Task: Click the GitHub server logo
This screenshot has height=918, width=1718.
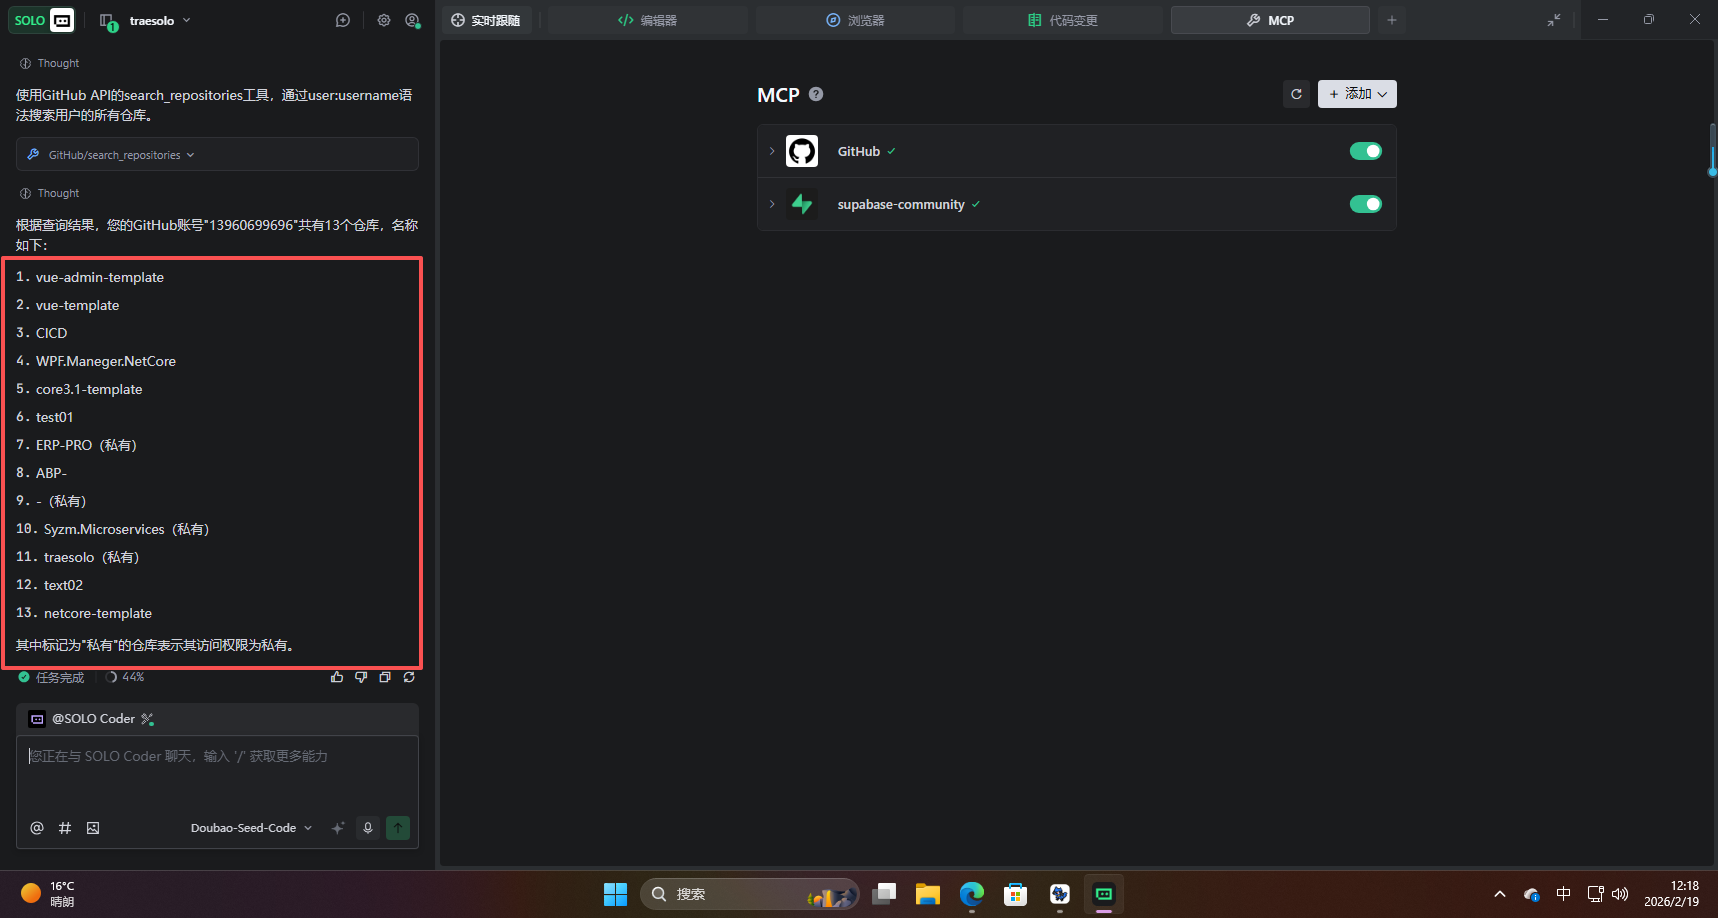Action: [x=802, y=151]
